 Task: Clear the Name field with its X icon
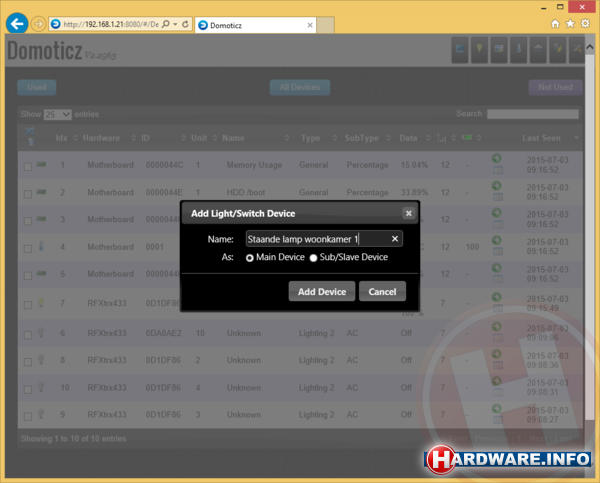tap(395, 239)
